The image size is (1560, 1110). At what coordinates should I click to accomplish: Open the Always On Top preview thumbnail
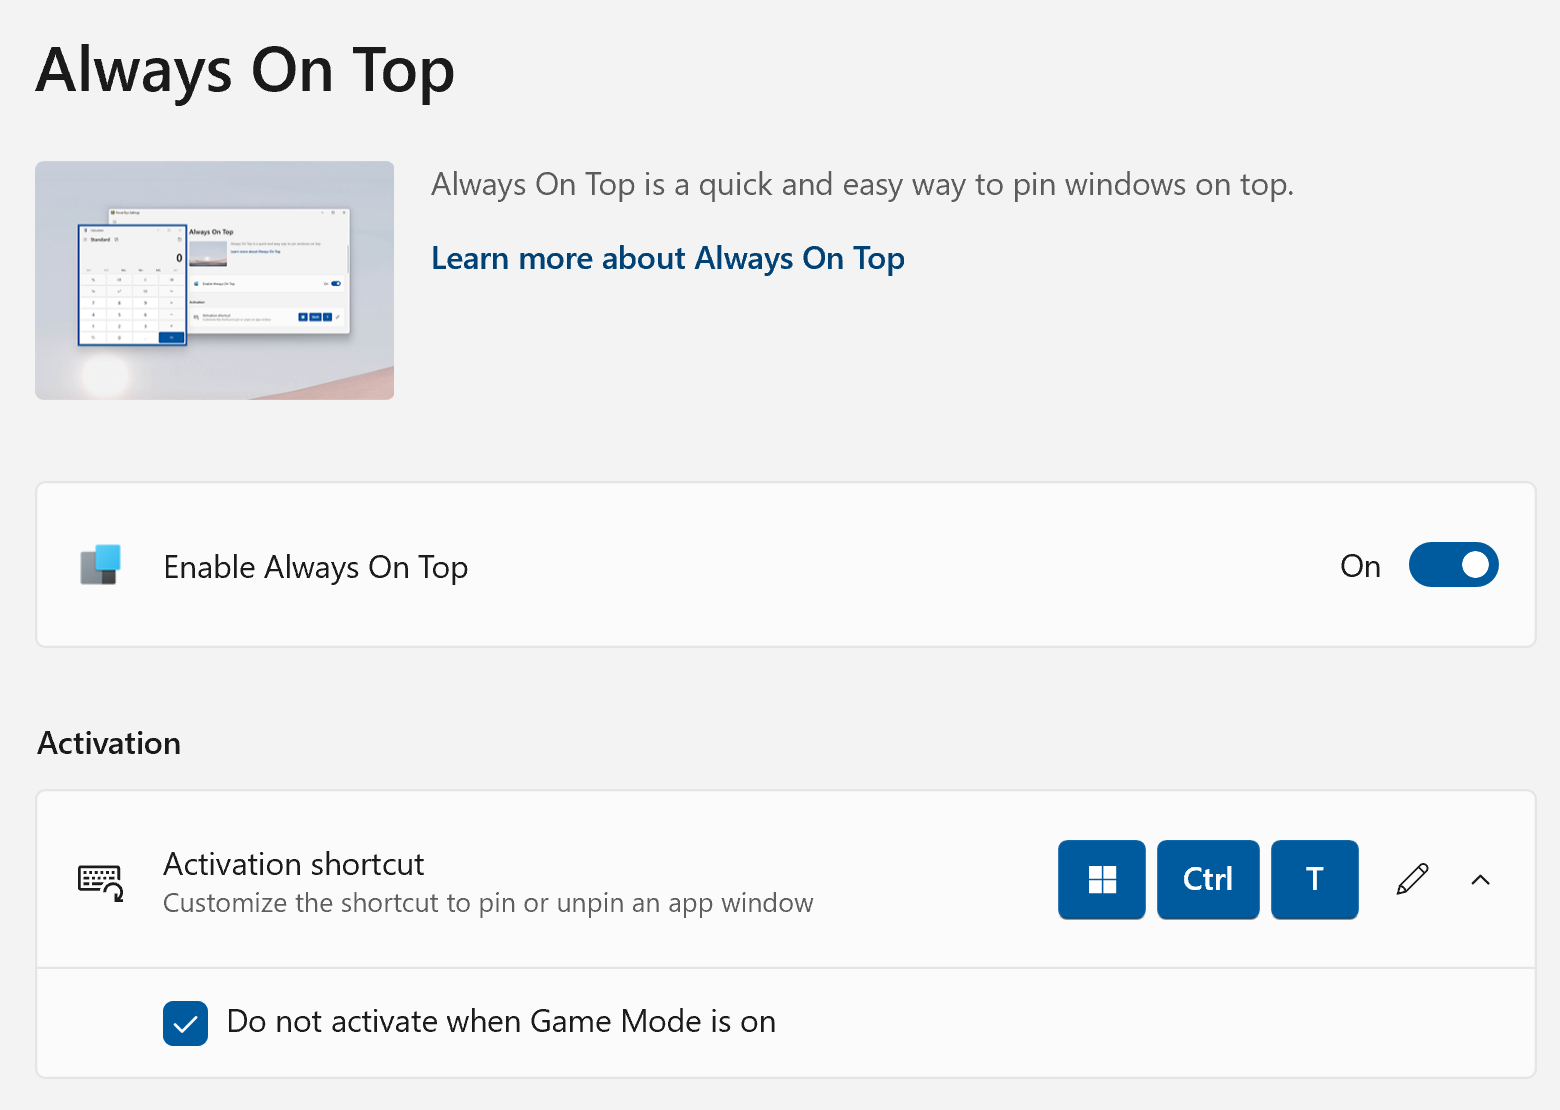(214, 280)
